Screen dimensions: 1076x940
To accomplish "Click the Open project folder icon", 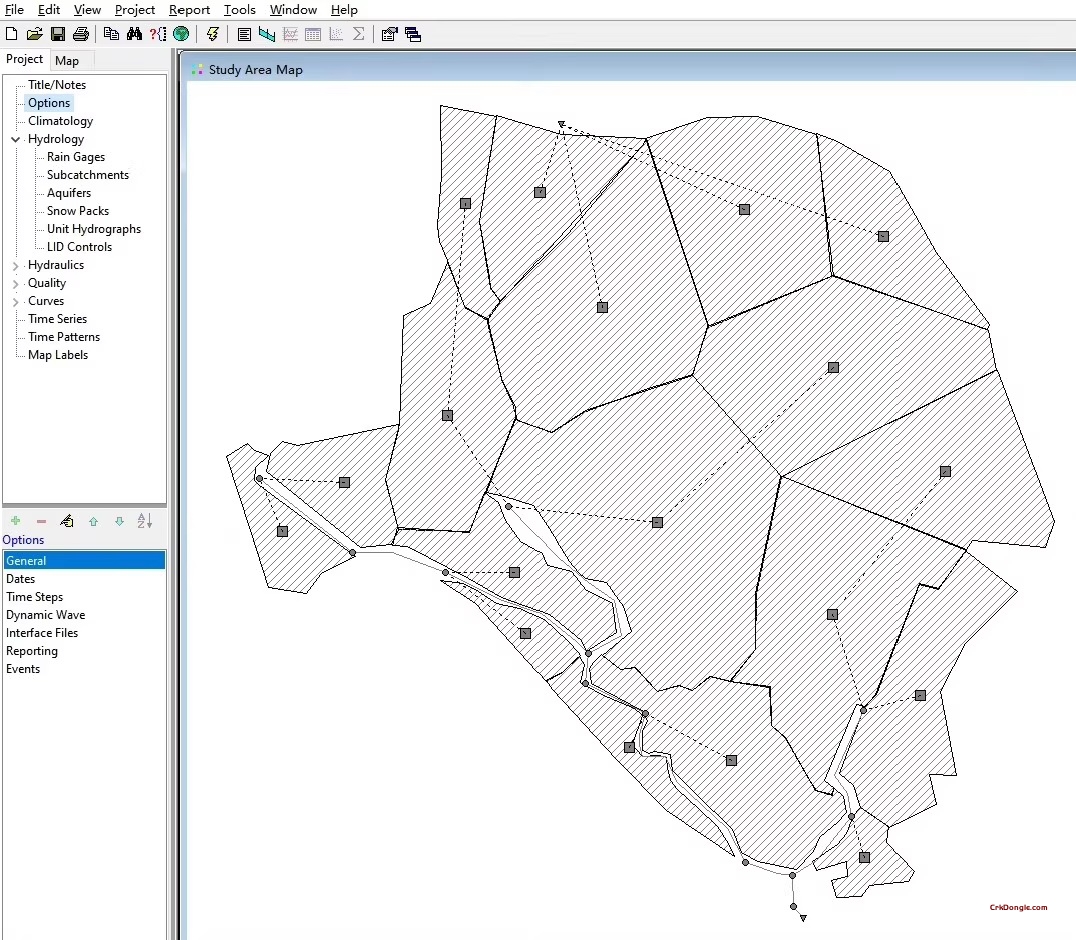I will pos(35,34).
